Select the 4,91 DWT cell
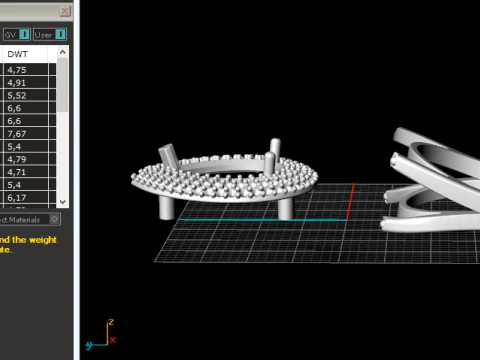This screenshot has width=480, height=360. coord(25,83)
